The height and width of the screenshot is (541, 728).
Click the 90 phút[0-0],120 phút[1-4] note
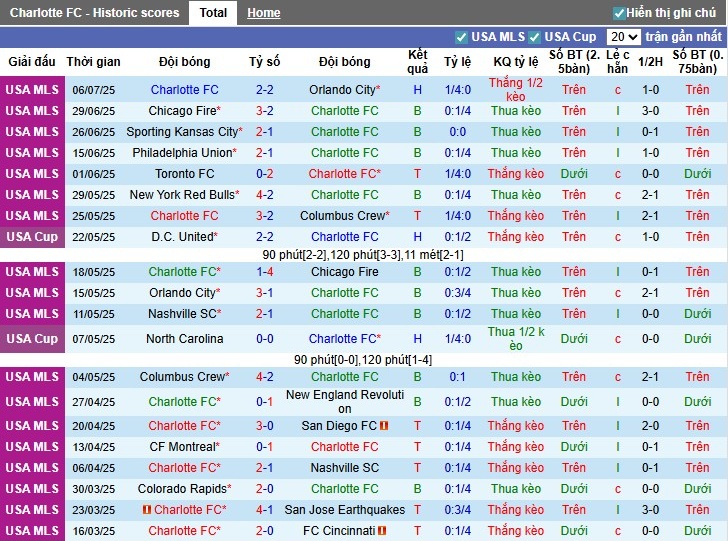(363, 360)
